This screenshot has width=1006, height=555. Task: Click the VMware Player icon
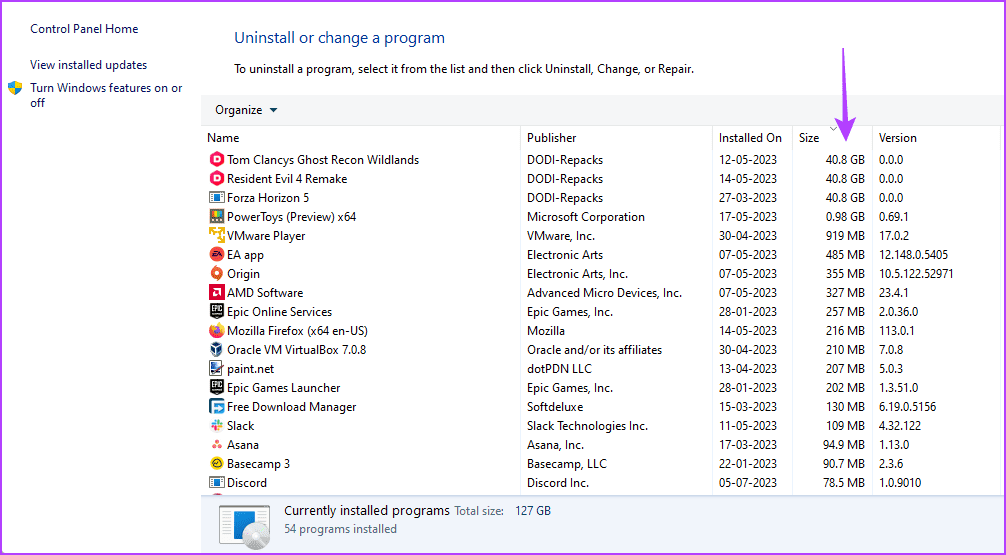217,235
